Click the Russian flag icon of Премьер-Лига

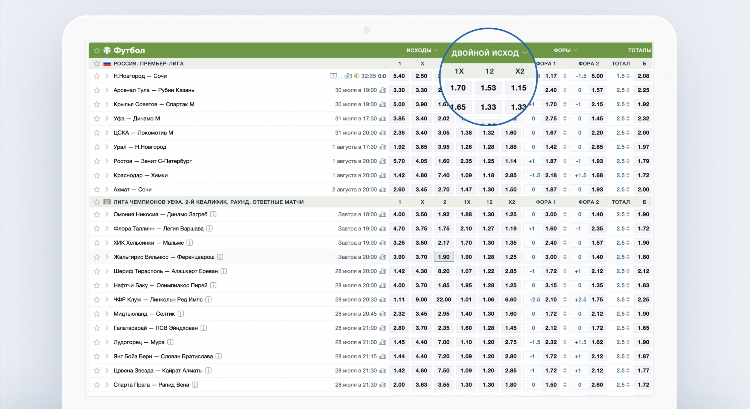pos(107,64)
